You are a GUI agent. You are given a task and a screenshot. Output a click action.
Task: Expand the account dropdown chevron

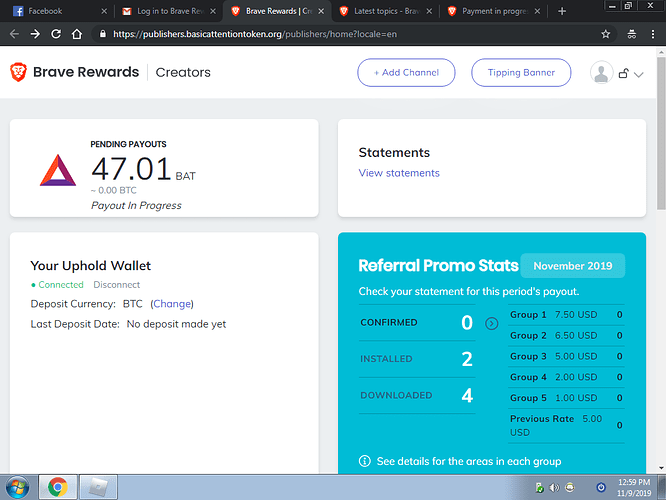638,75
